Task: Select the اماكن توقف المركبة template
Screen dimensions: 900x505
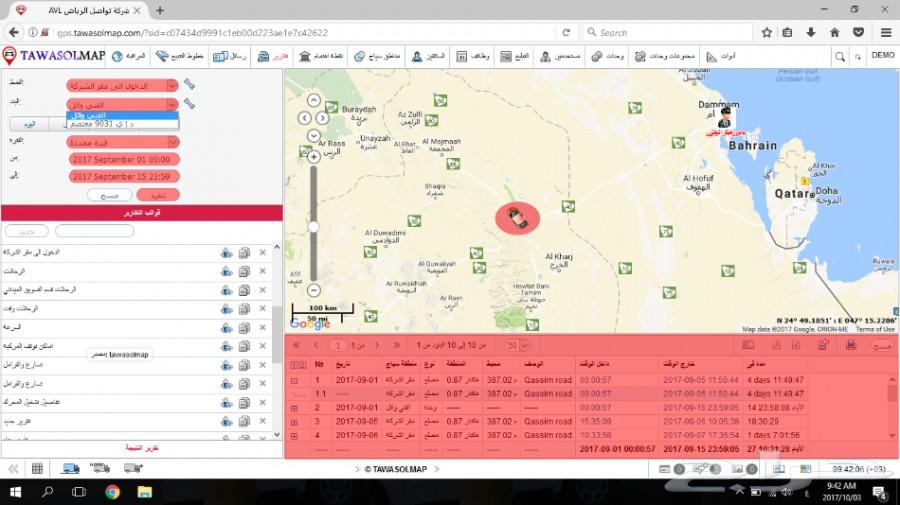Action: click(28, 346)
